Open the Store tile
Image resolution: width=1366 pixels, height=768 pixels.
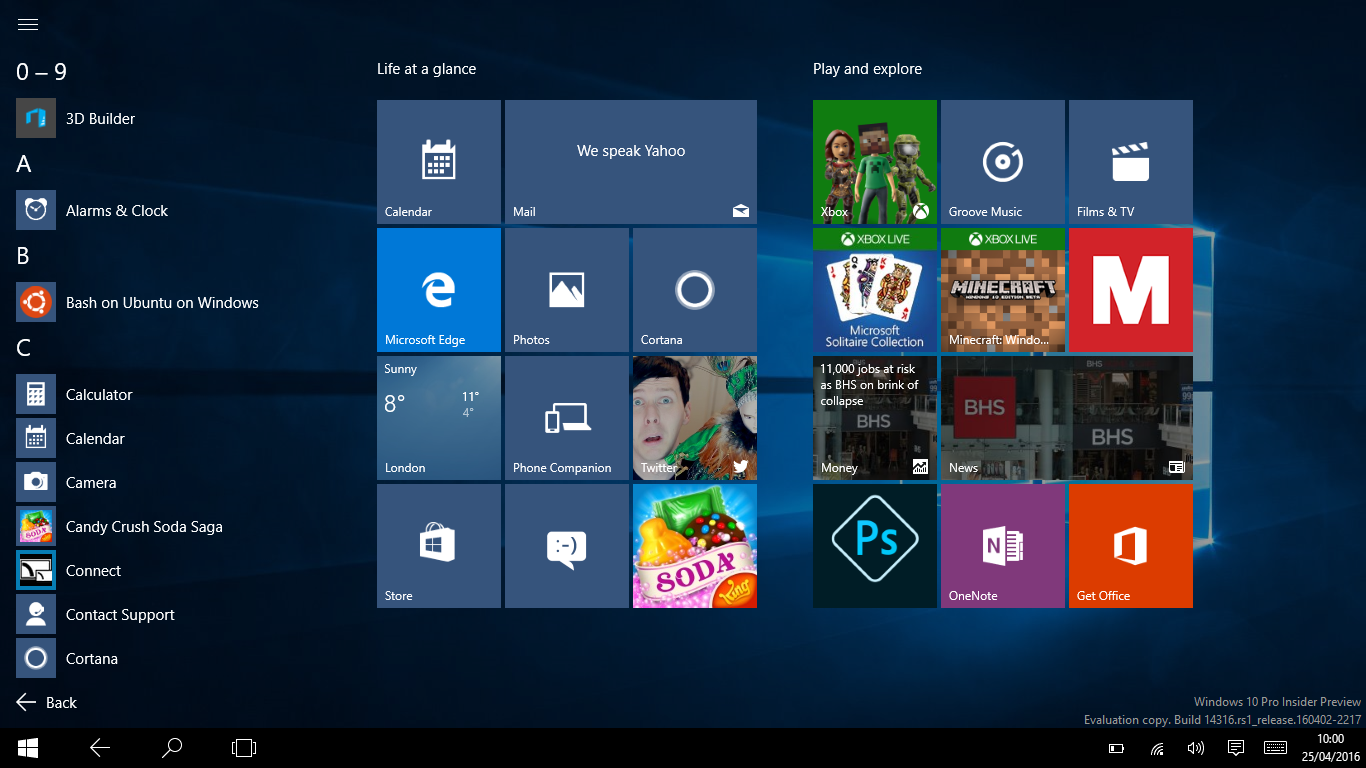point(438,546)
